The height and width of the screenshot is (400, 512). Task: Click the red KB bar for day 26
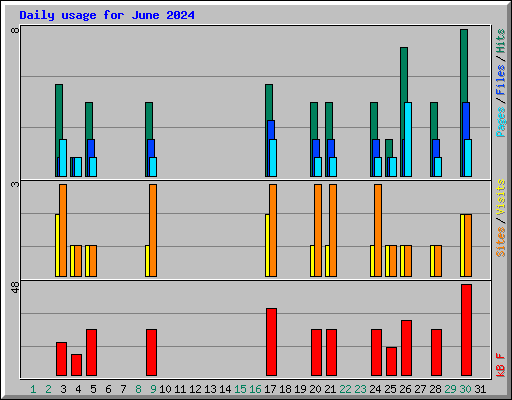[x=406, y=348]
